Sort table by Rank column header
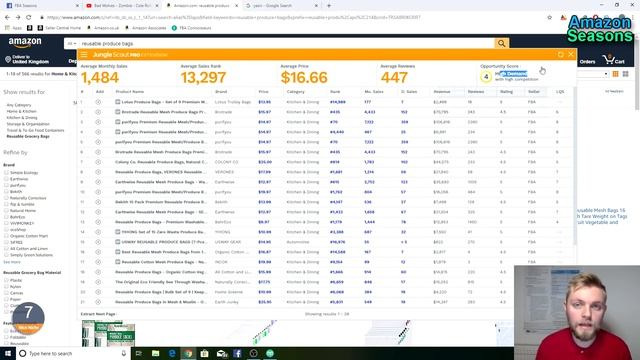The image size is (640, 360). click(335, 92)
